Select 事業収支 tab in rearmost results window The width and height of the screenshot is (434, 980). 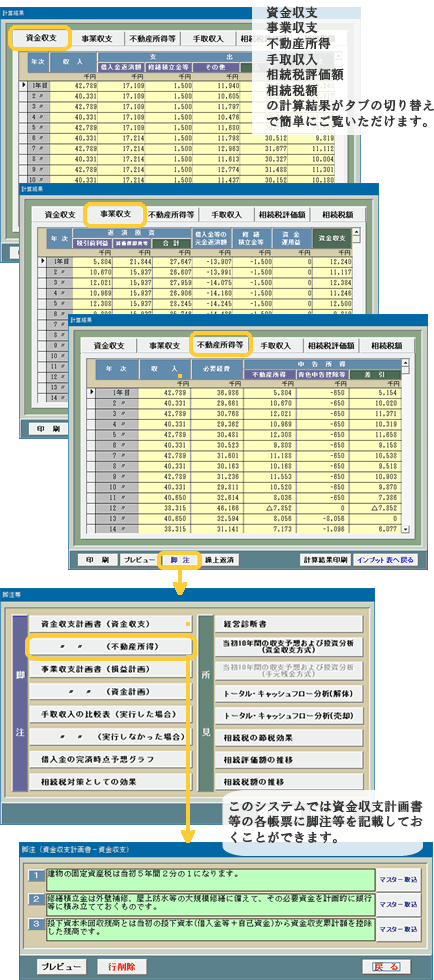tap(97, 38)
